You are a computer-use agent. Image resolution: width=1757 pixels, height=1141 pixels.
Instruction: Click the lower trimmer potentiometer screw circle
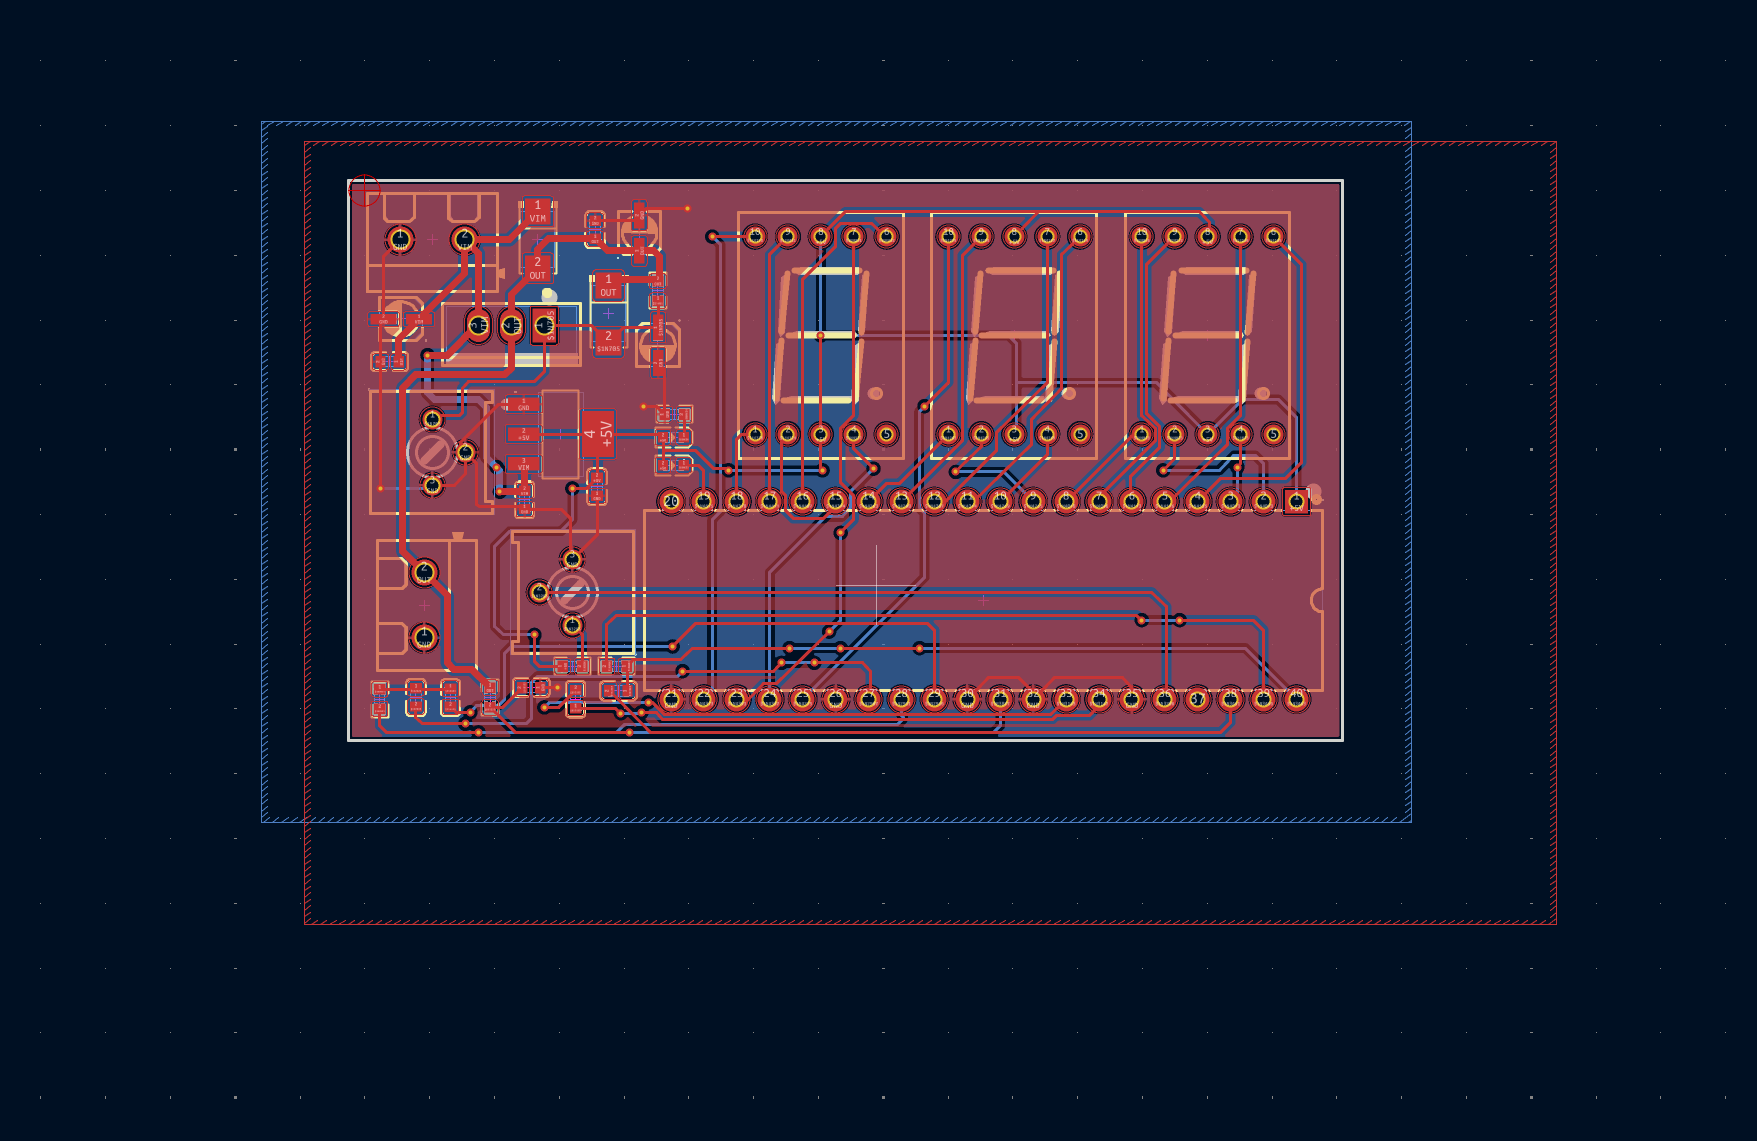pyautogui.click(x=572, y=592)
